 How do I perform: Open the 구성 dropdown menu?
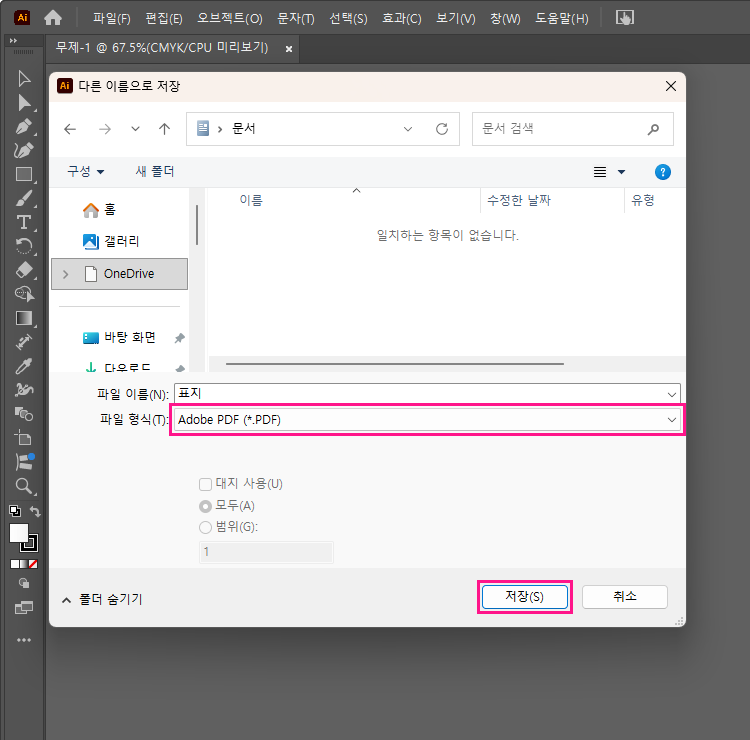86,172
